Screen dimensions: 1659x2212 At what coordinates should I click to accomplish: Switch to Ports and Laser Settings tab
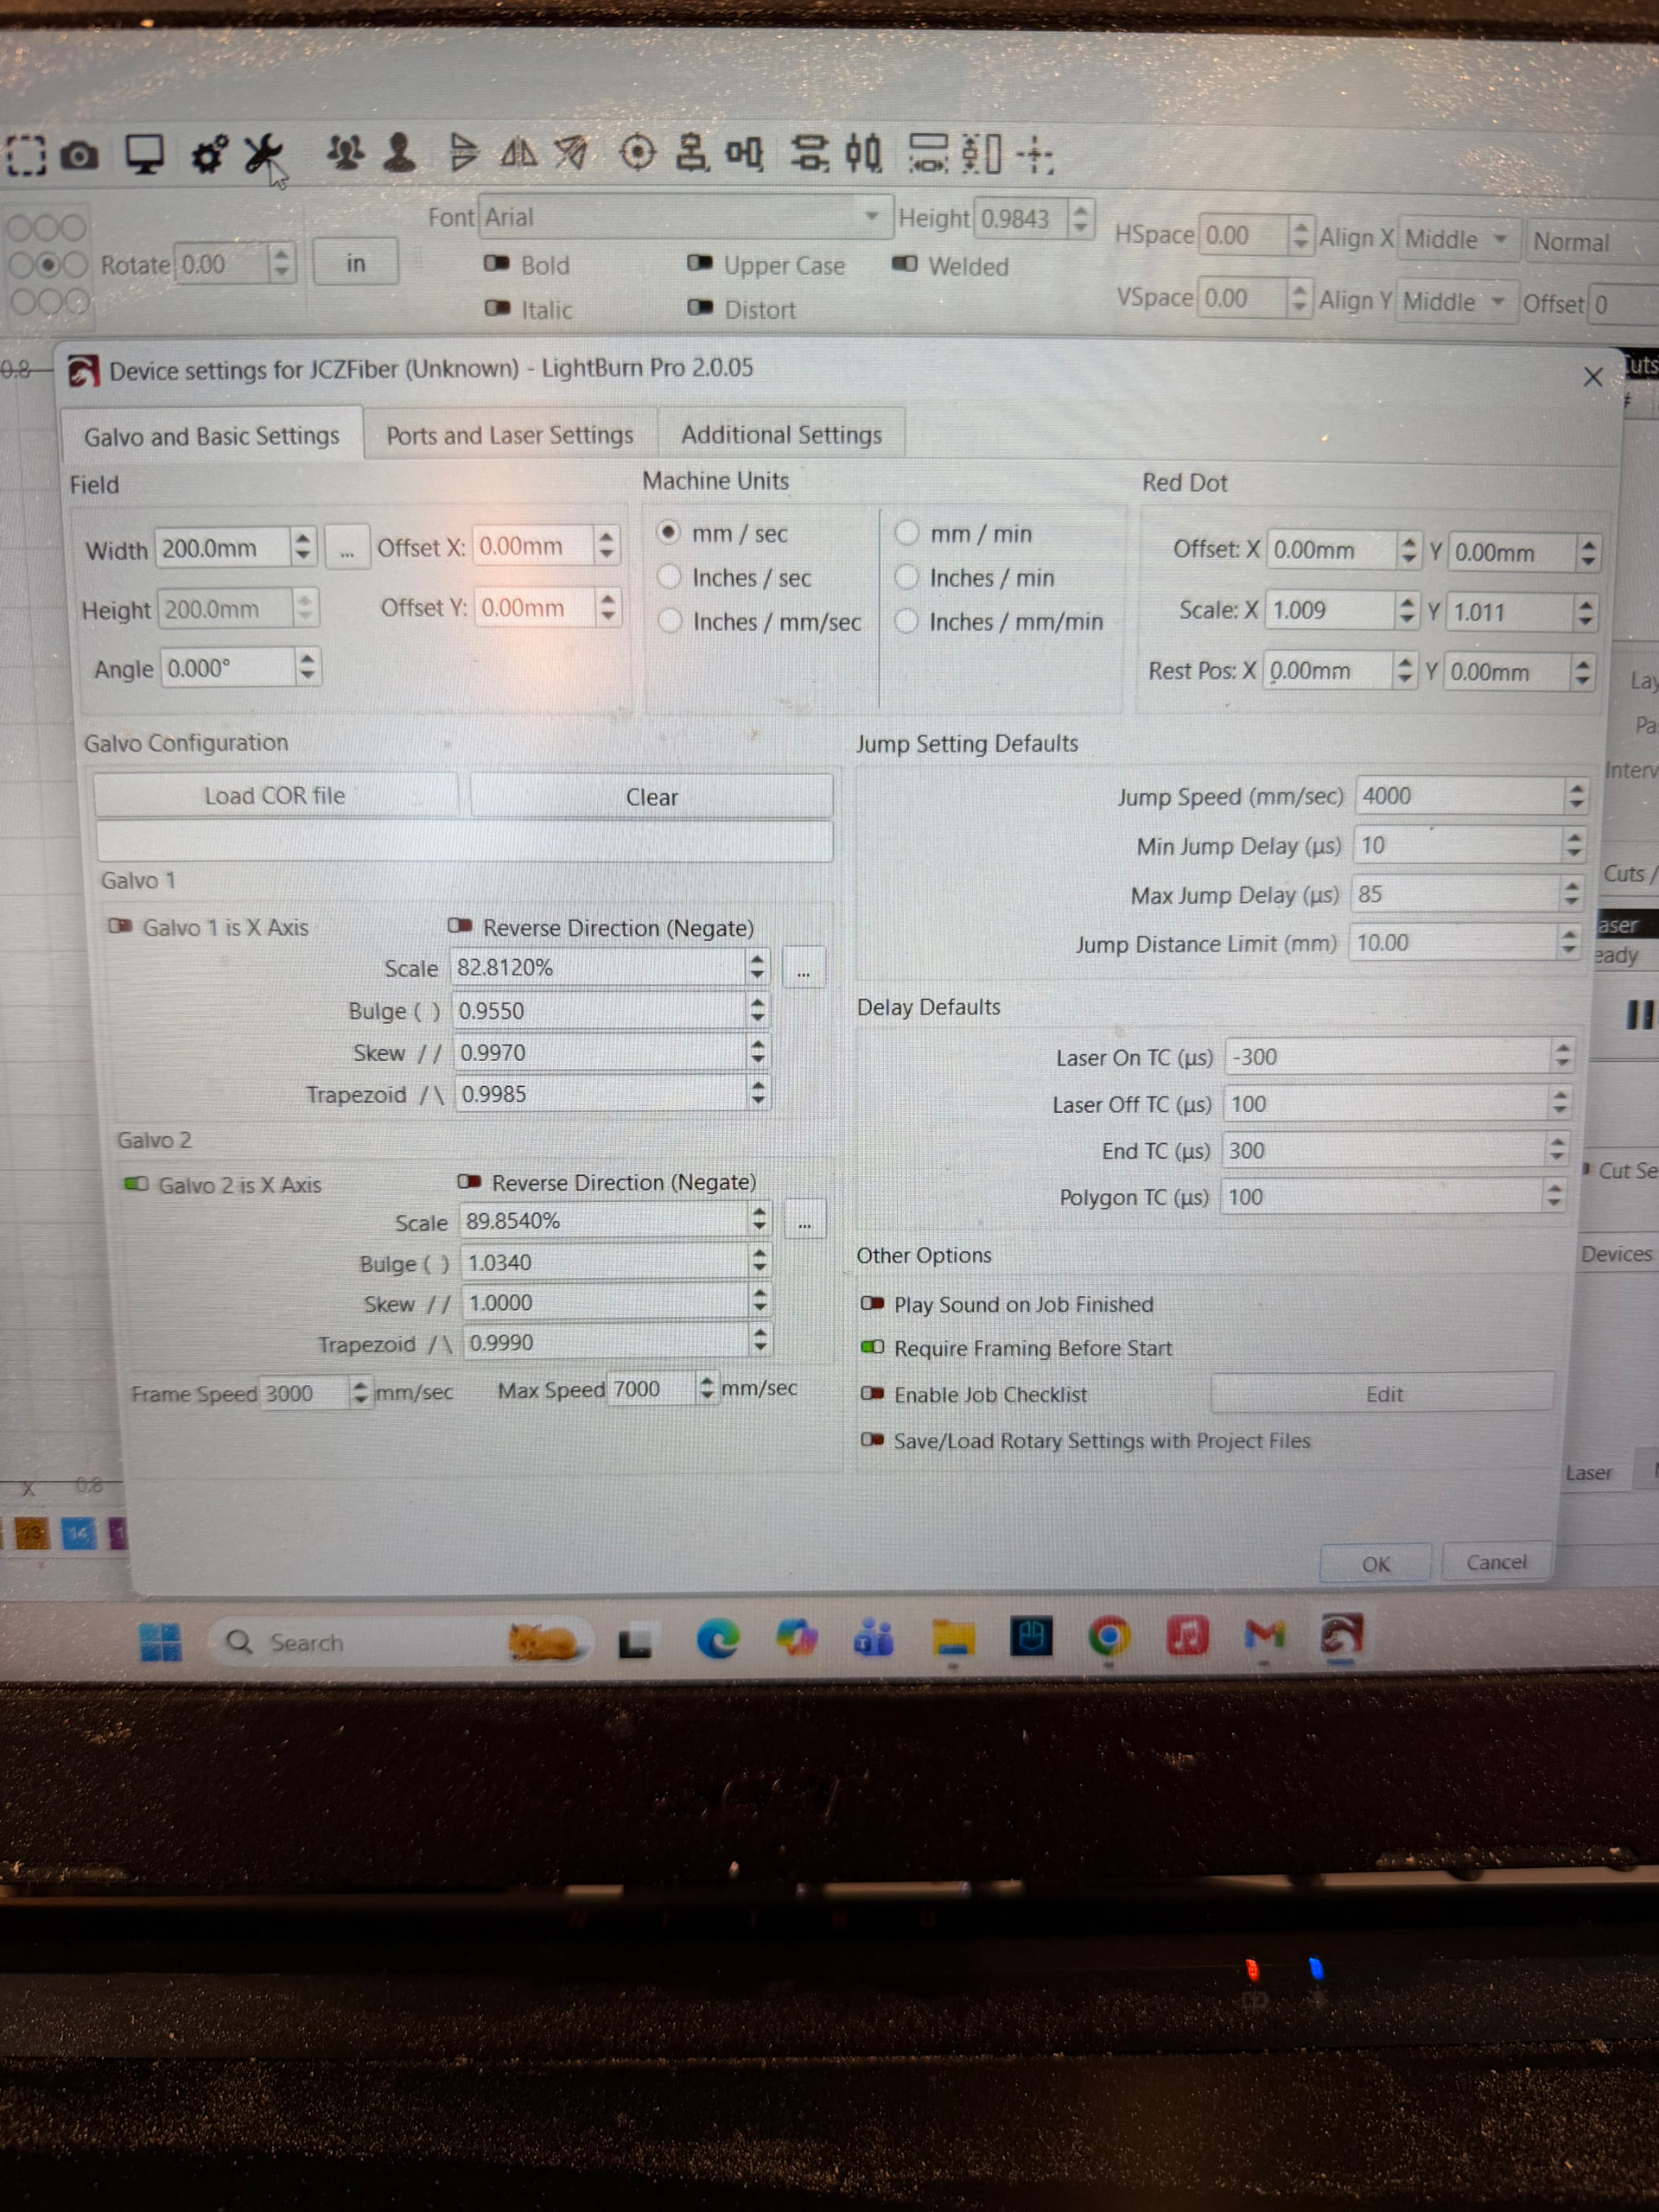point(509,435)
